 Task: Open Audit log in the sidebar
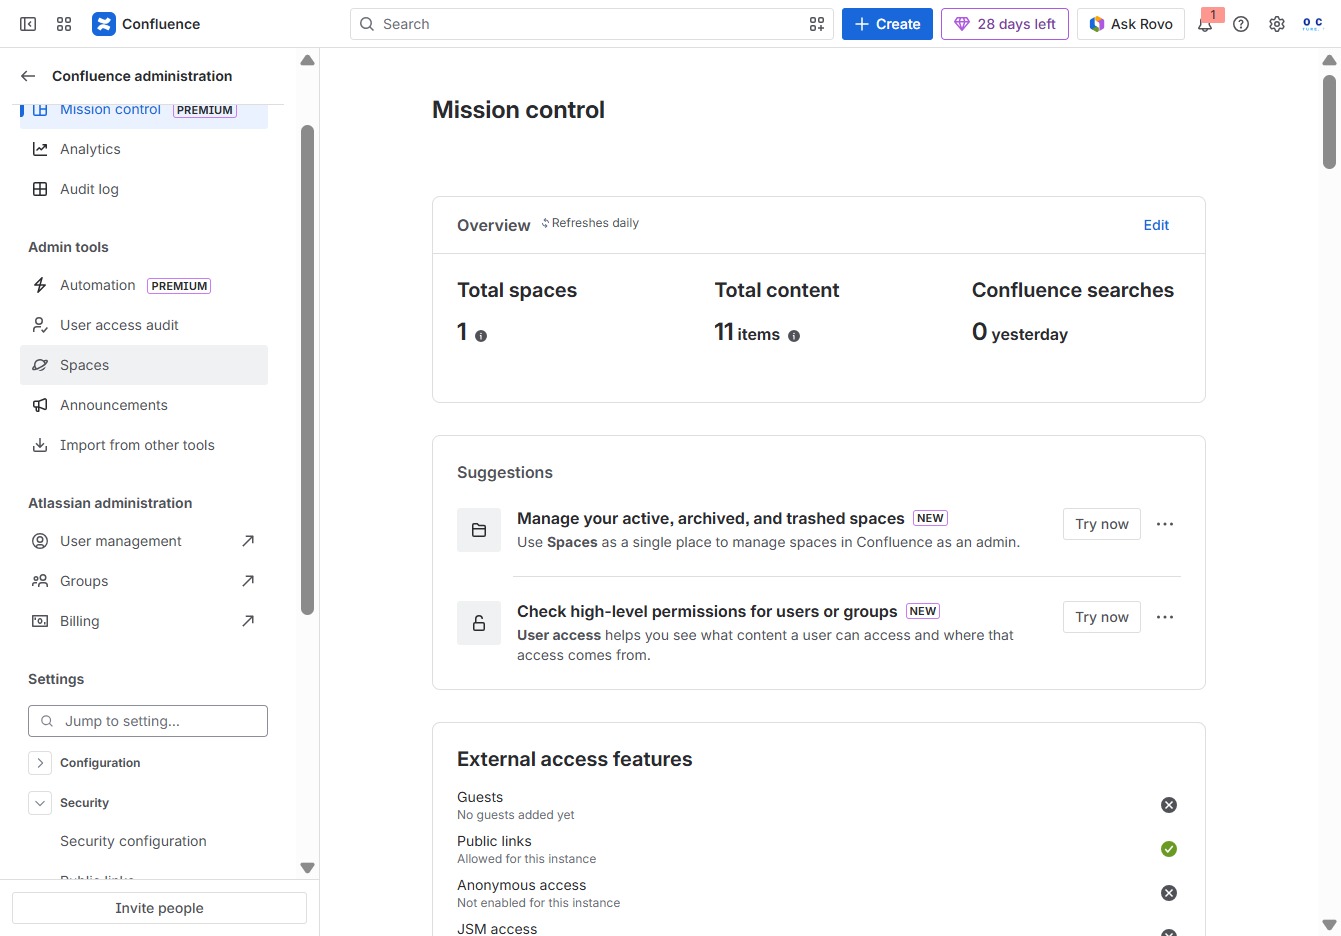(144, 189)
